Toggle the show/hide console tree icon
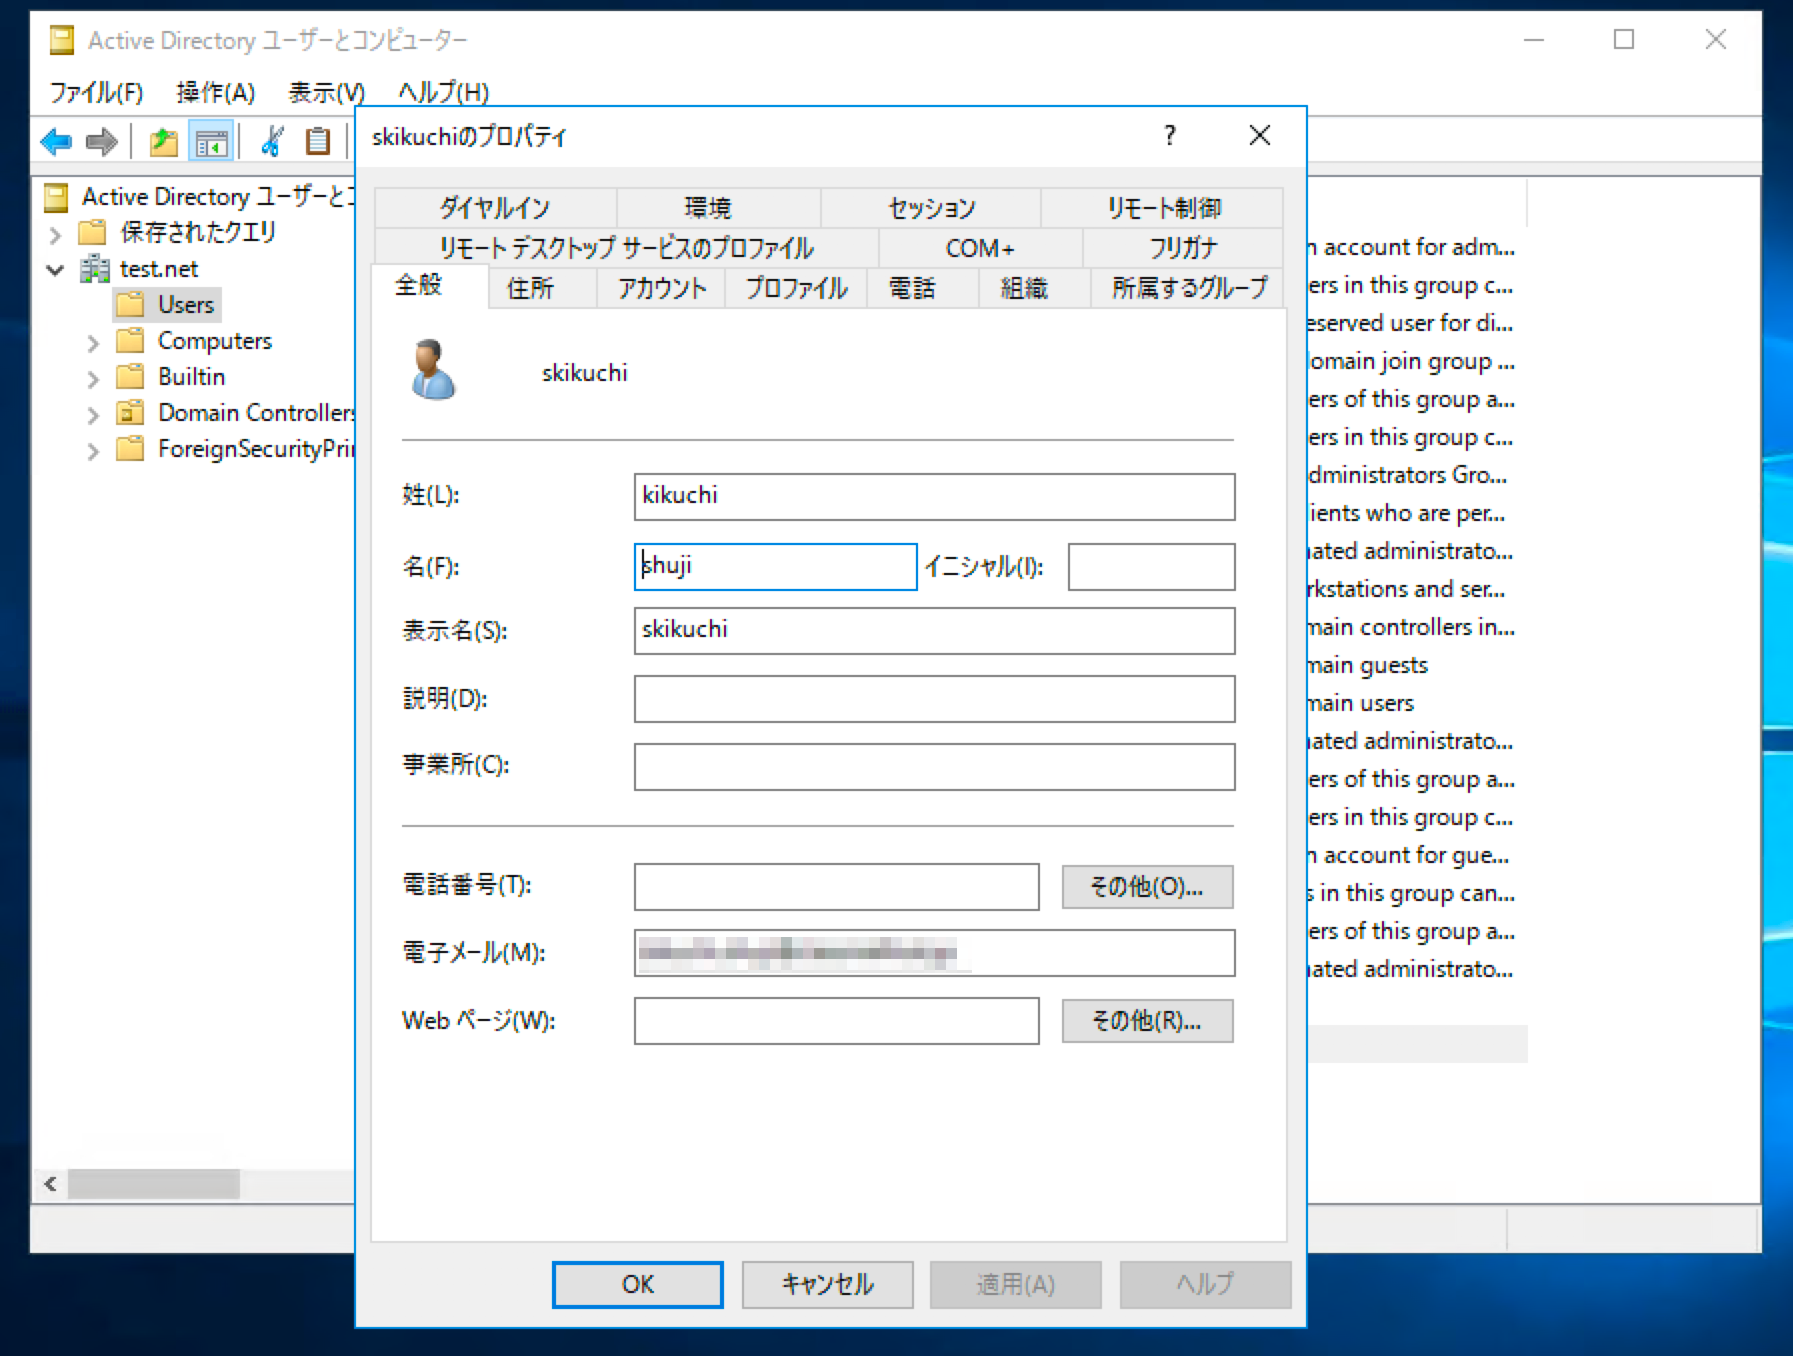Screen dimensions: 1793x1356 pos(211,141)
